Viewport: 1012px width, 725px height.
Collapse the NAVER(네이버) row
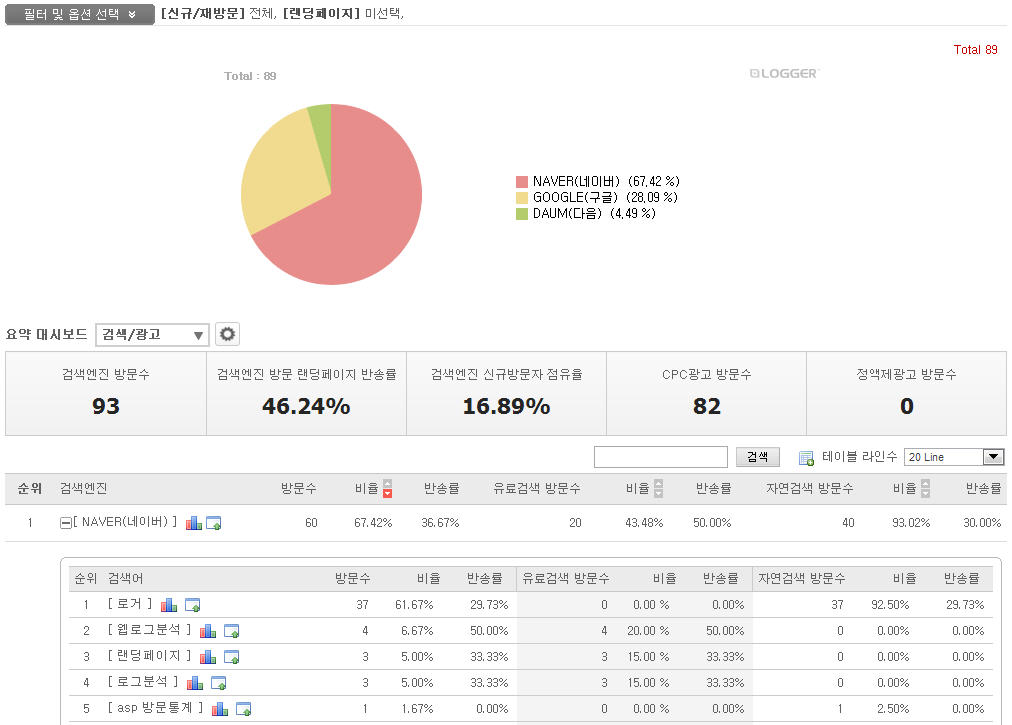pyautogui.click(x=66, y=523)
